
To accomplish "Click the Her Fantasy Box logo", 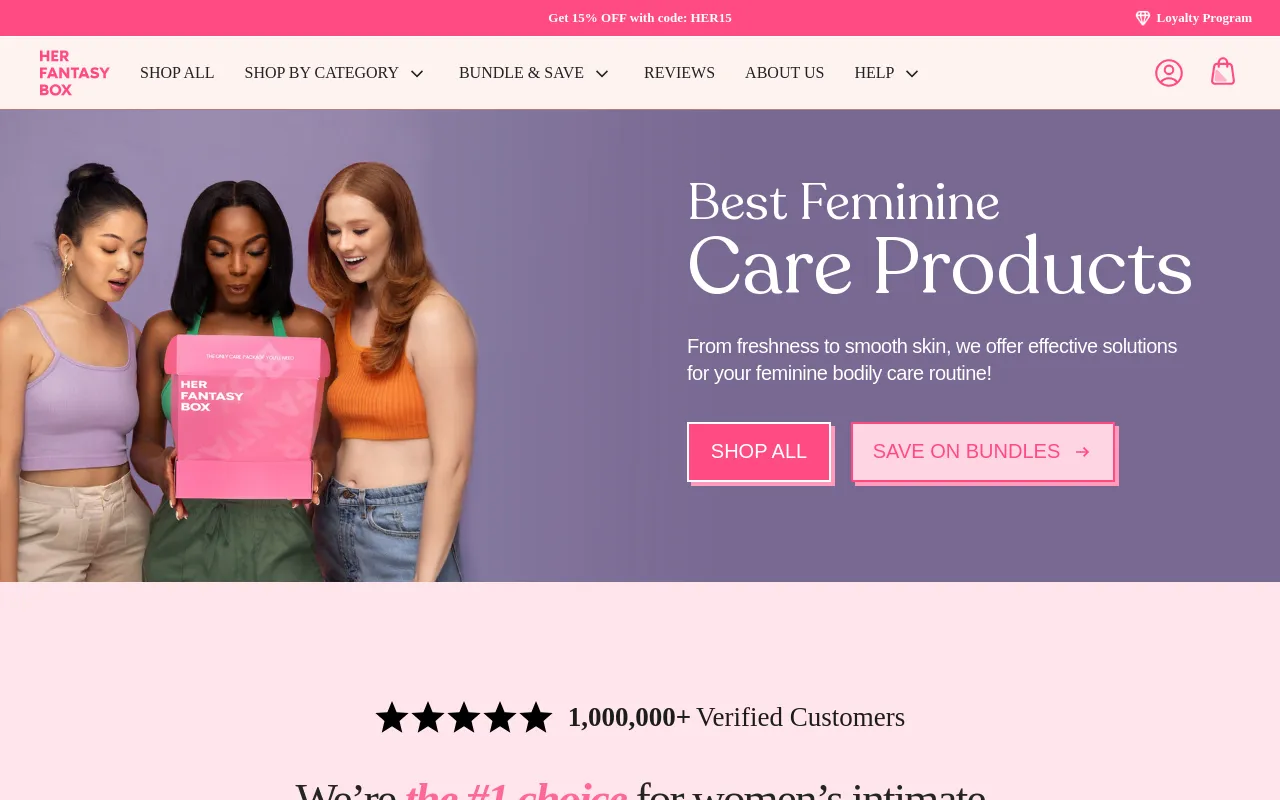I will (74, 73).
